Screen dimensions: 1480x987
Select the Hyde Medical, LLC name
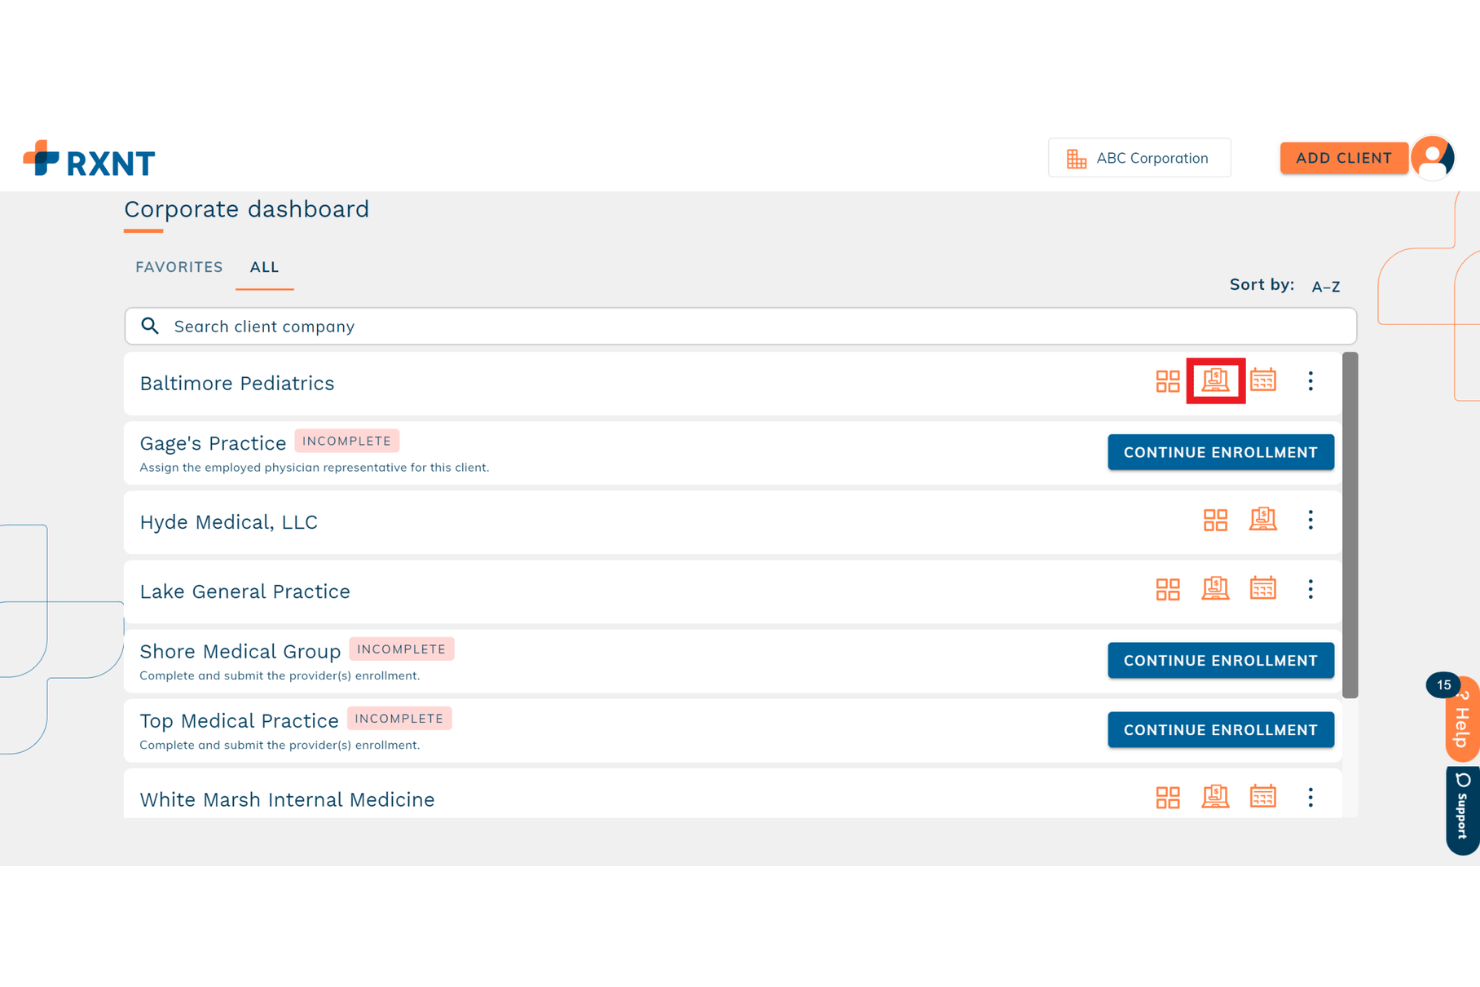pos(229,522)
